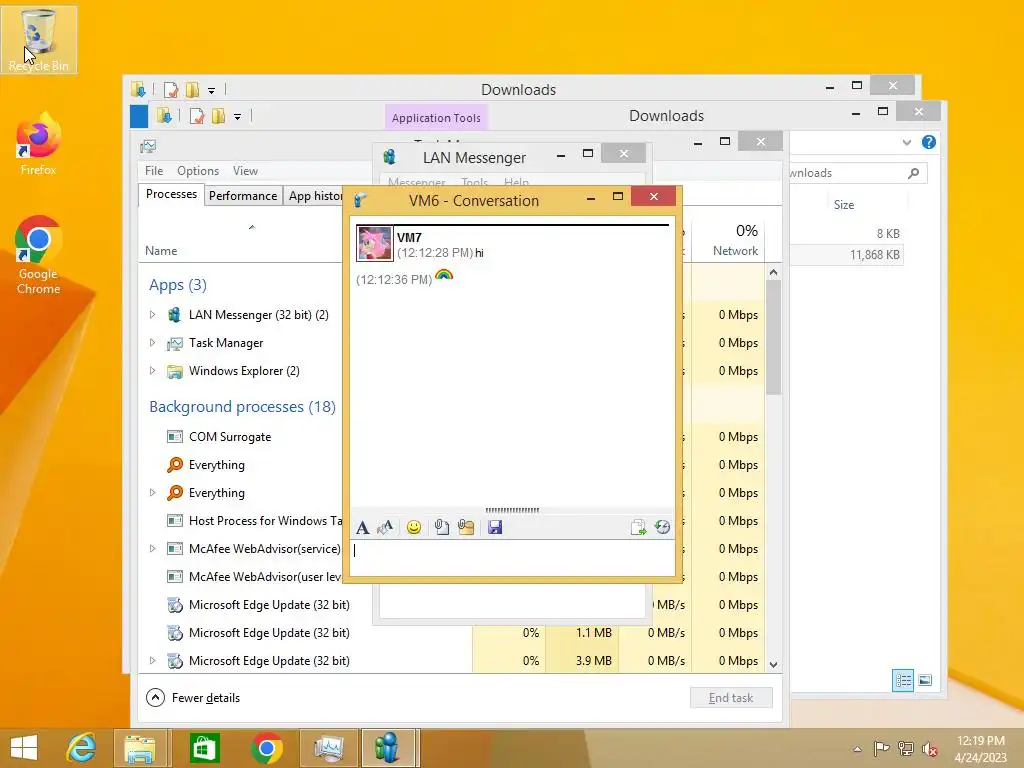Click the Size column header in Downloads
This screenshot has height=768, width=1024.
pyautogui.click(x=844, y=205)
